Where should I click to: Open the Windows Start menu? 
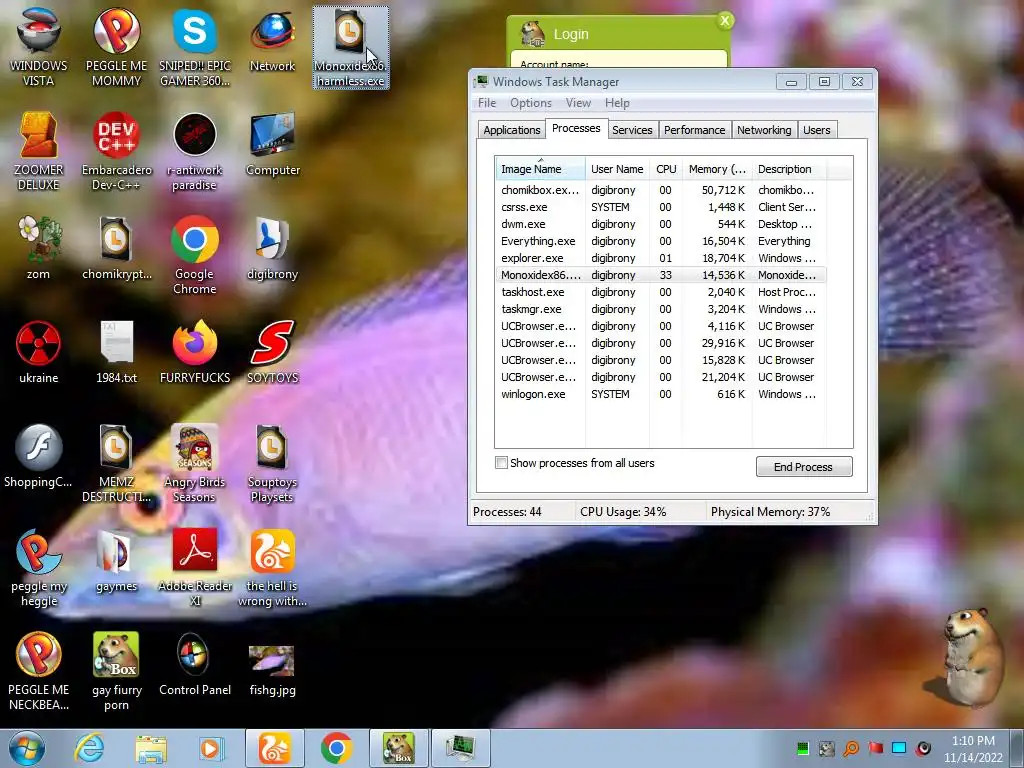27,748
